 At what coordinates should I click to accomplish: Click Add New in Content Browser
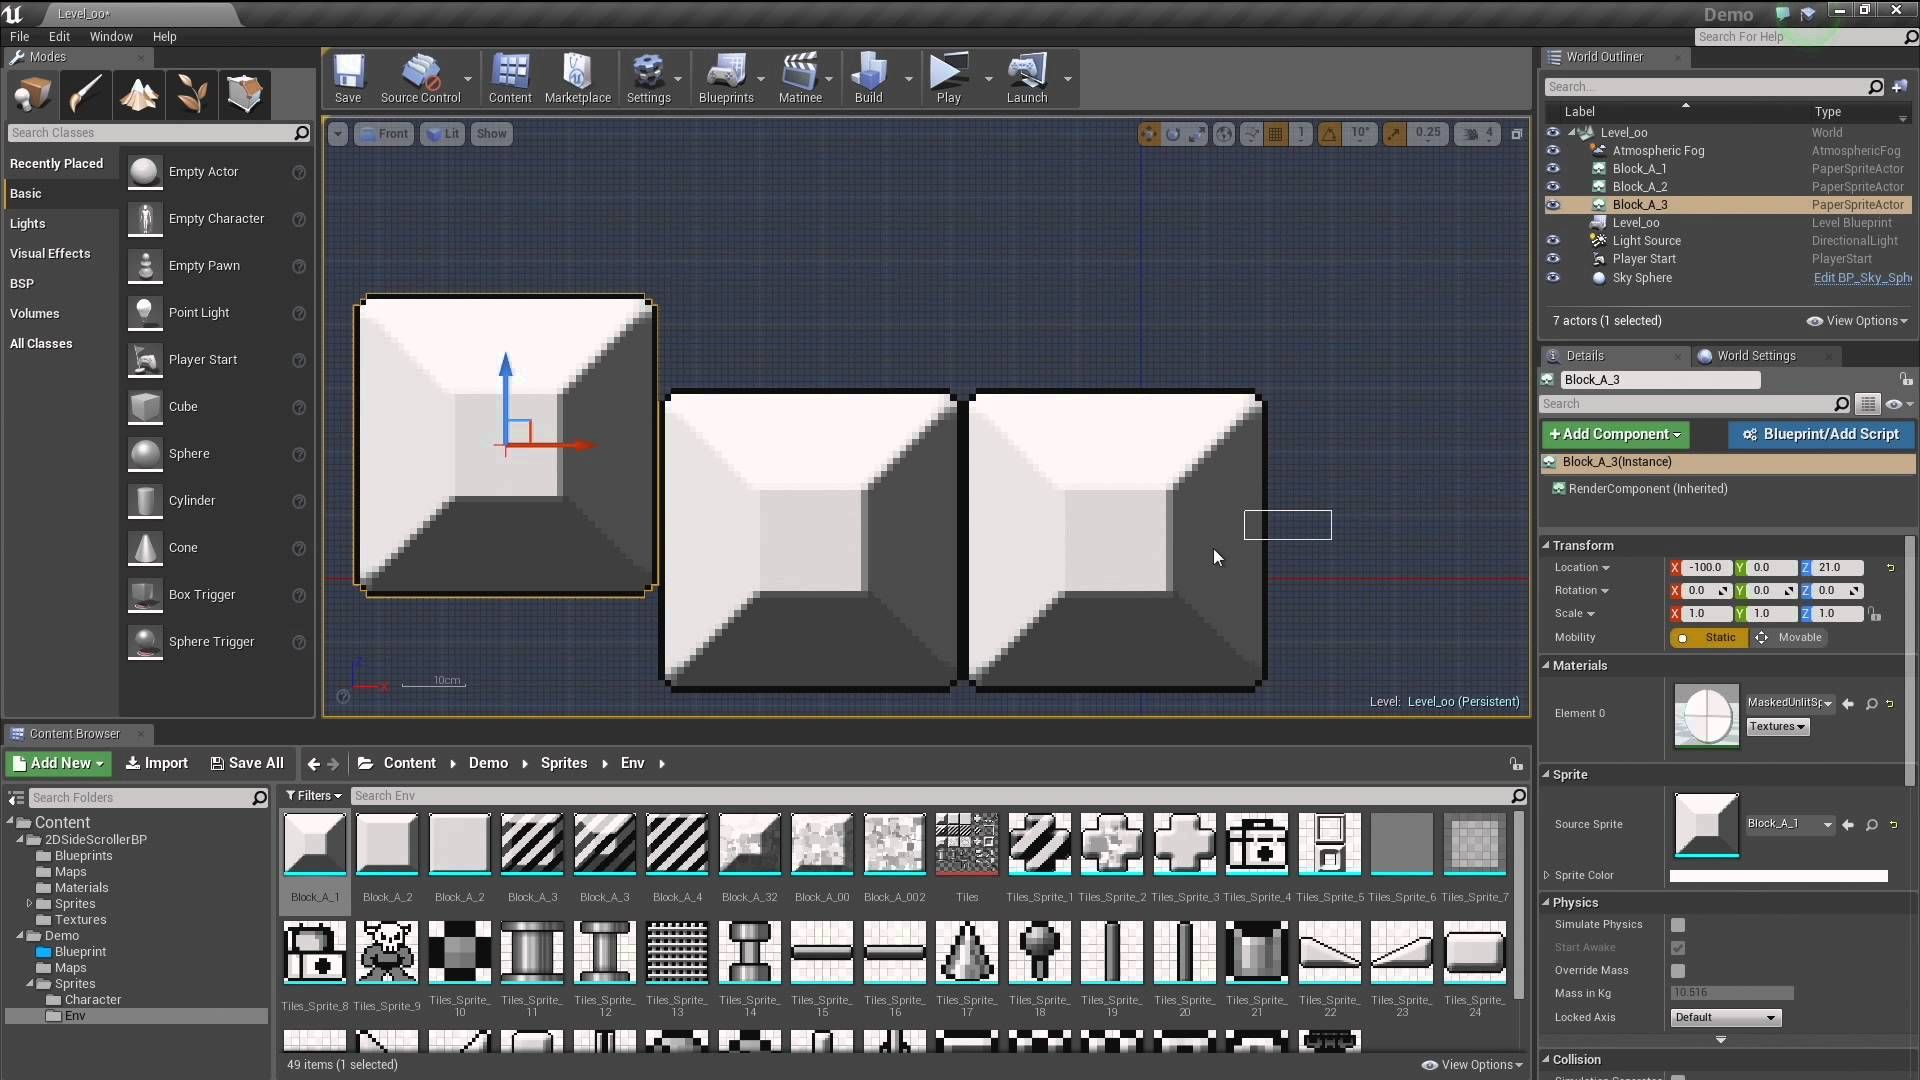(x=58, y=764)
